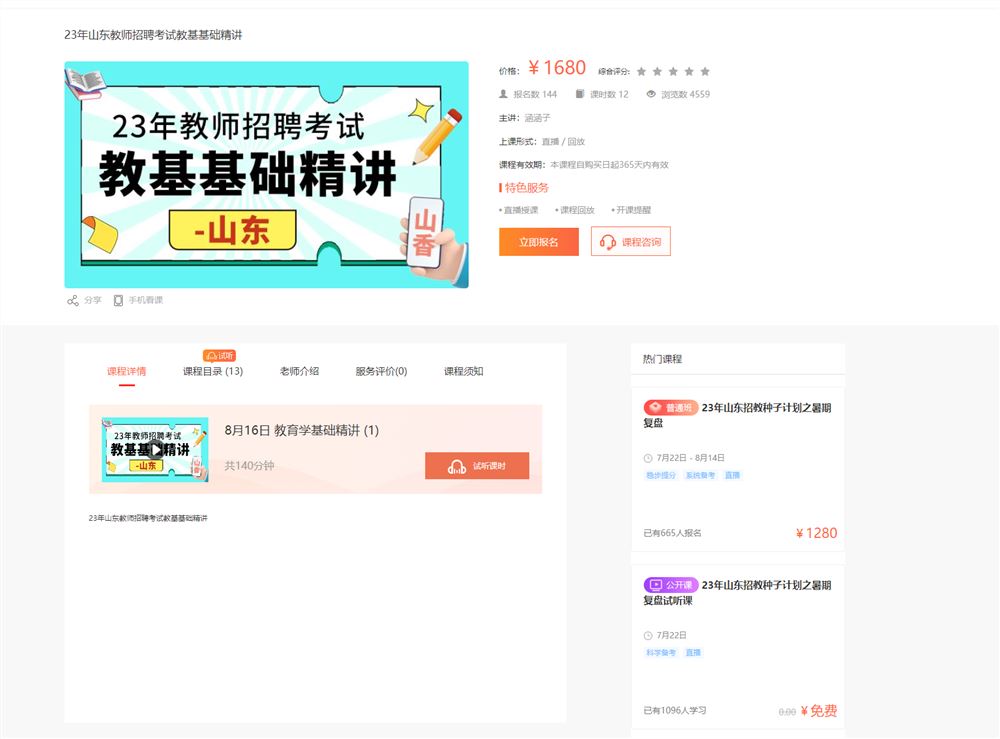Open hot course 23年山东招教种子计划之暑期复盘
Screen dimensions: 1000x739
tap(737, 415)
